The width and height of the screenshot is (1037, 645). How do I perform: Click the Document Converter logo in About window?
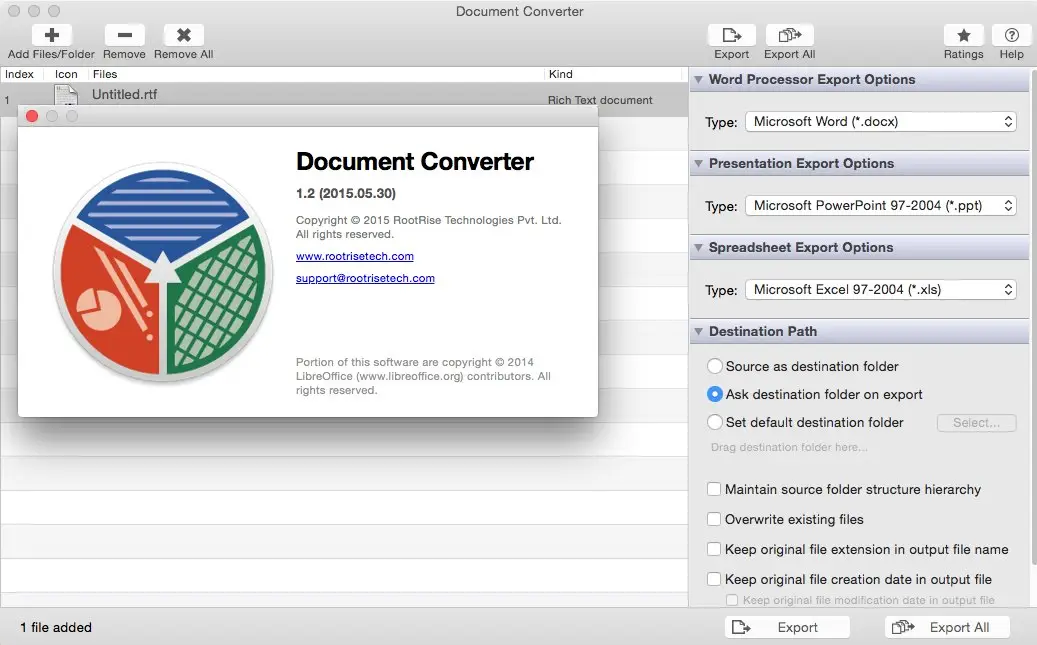163,273
